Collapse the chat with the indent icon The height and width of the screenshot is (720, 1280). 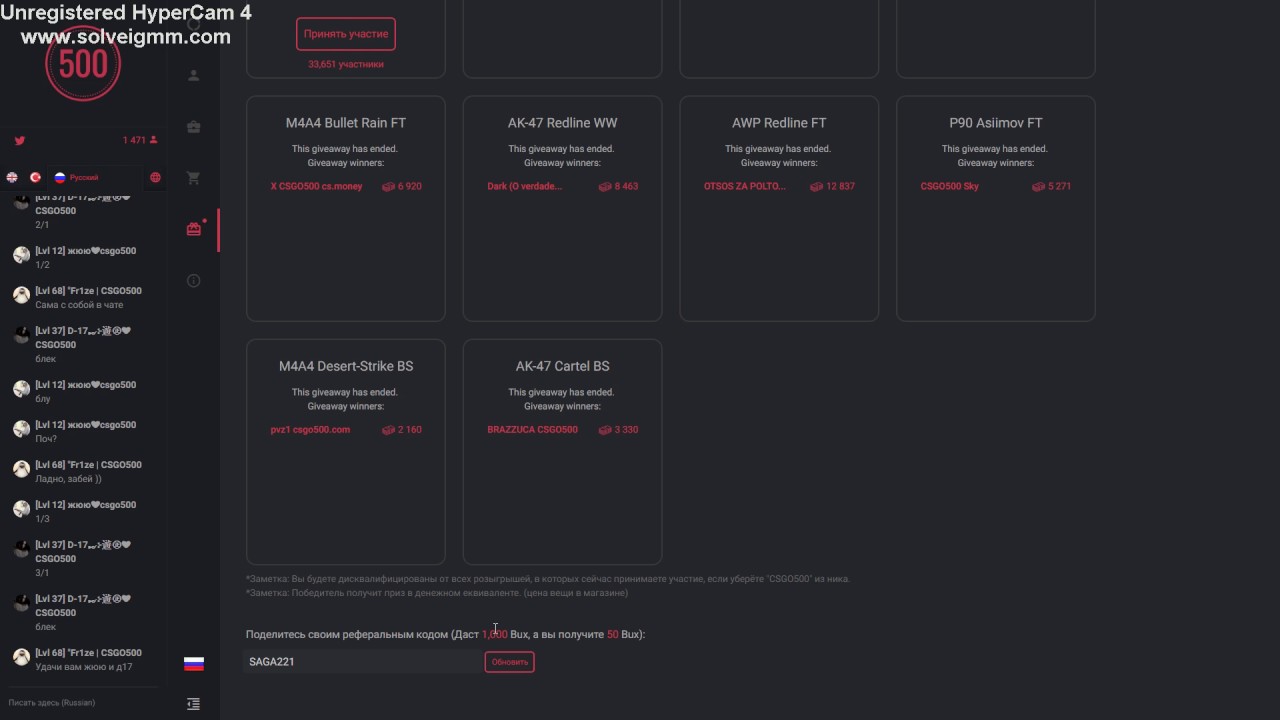[x=194, y=704]
